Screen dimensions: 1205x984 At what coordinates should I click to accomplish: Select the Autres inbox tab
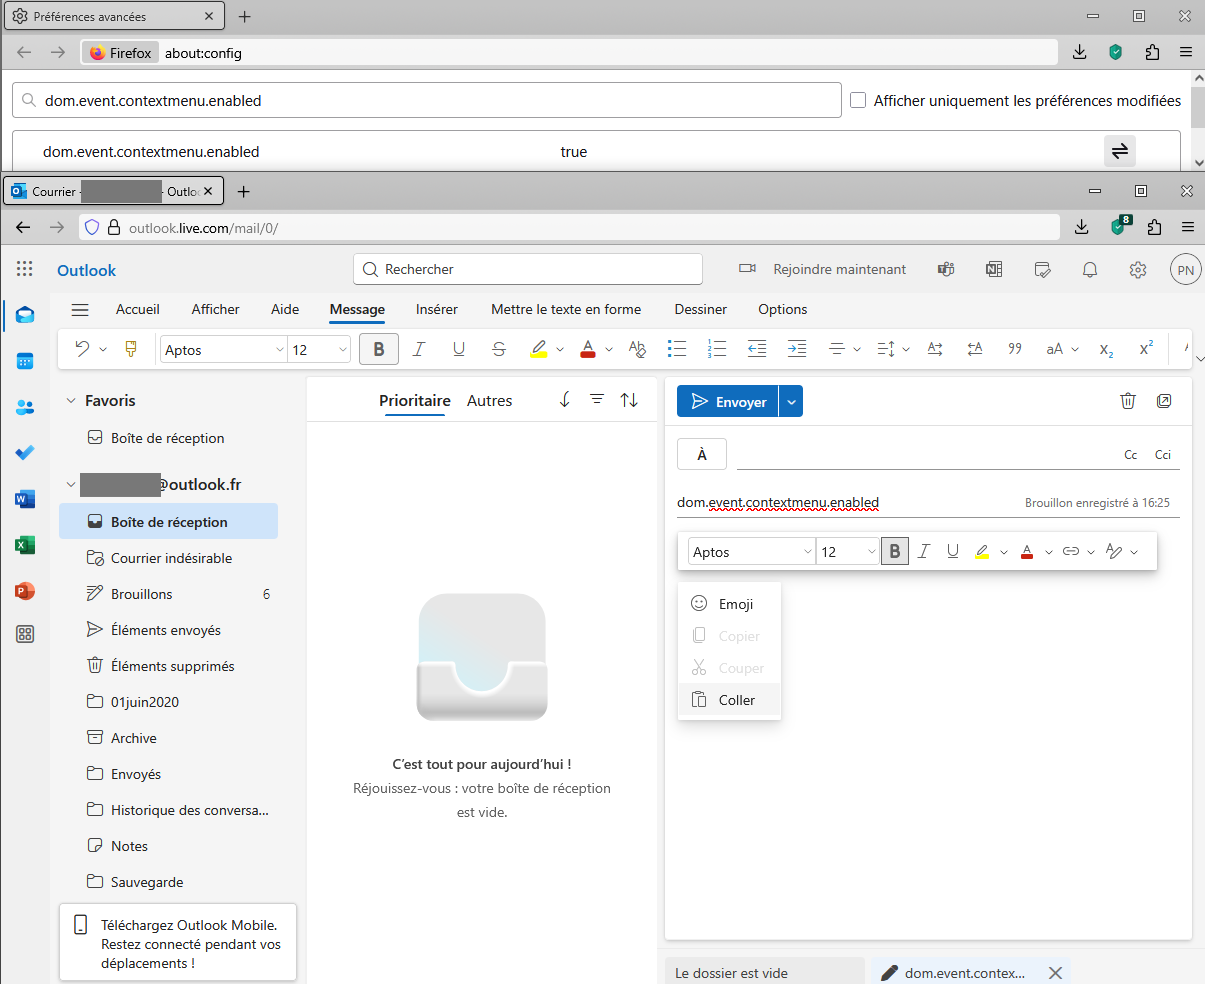[x=490, y=400]
